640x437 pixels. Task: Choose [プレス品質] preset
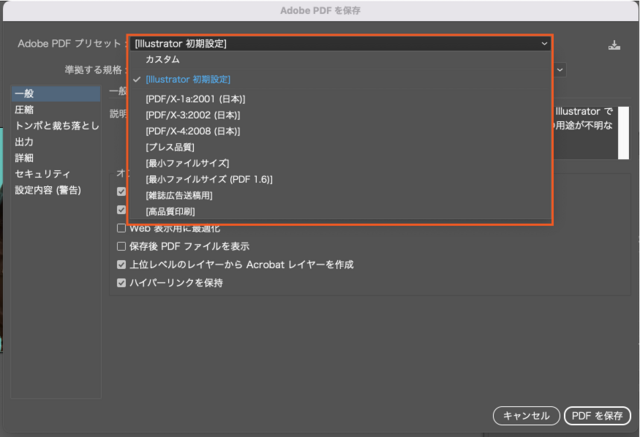[170, 147]
